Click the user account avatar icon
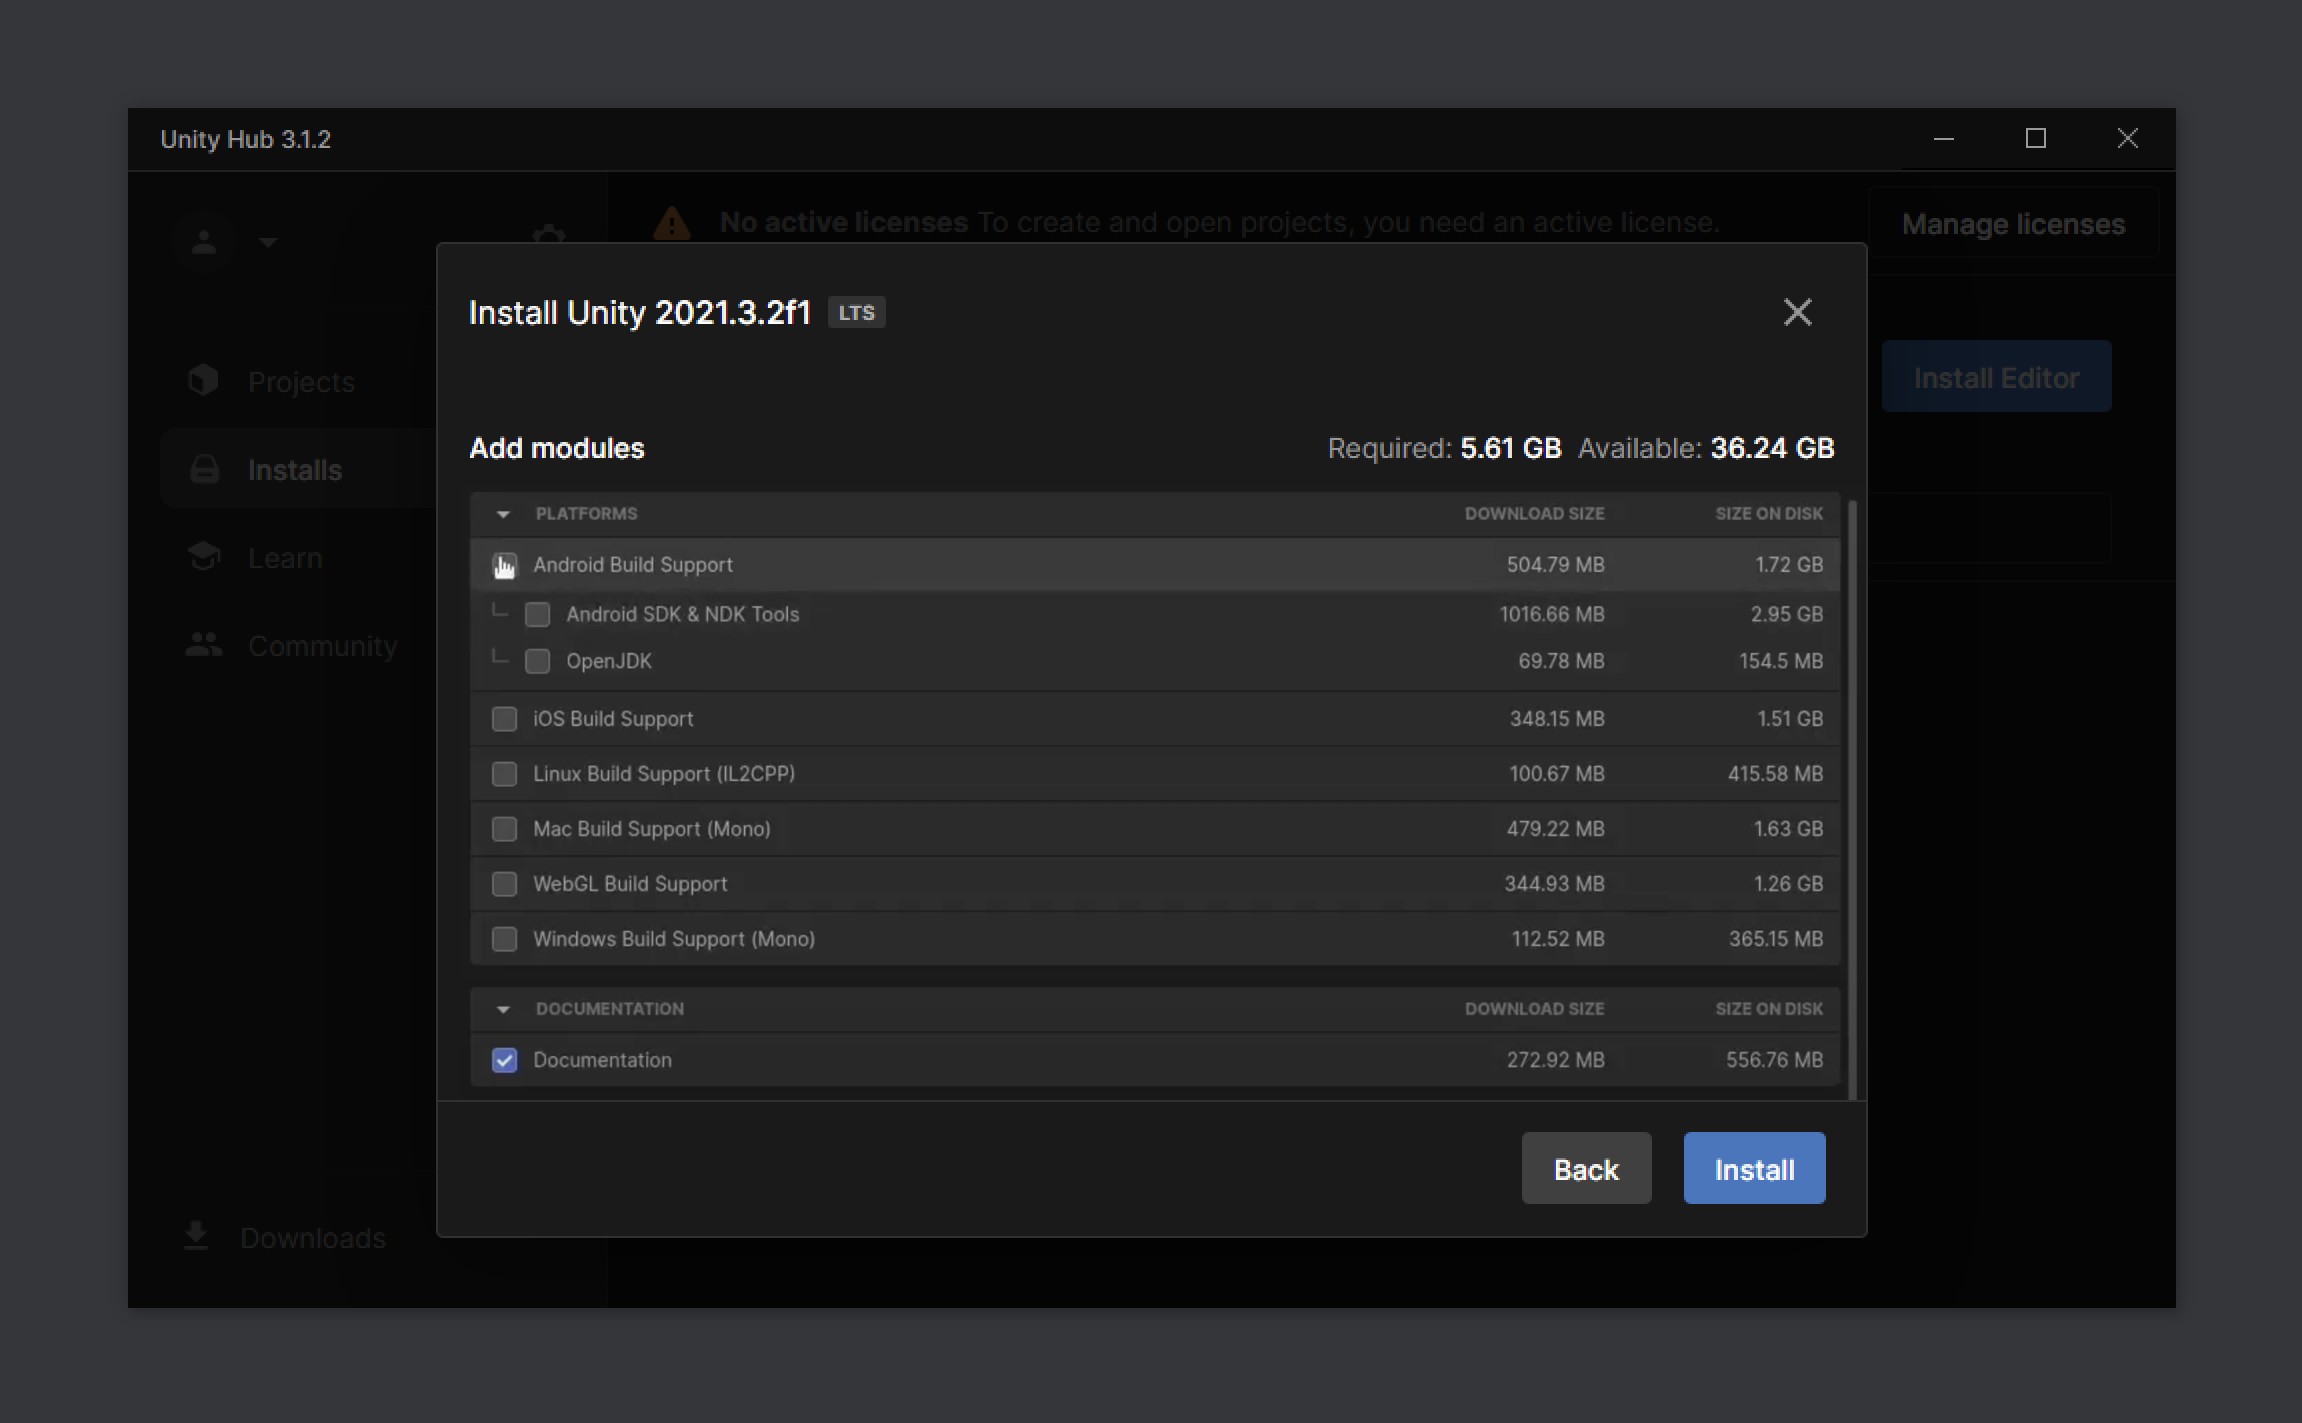Screen dimensions: 2302x1423 pos(204,241)
